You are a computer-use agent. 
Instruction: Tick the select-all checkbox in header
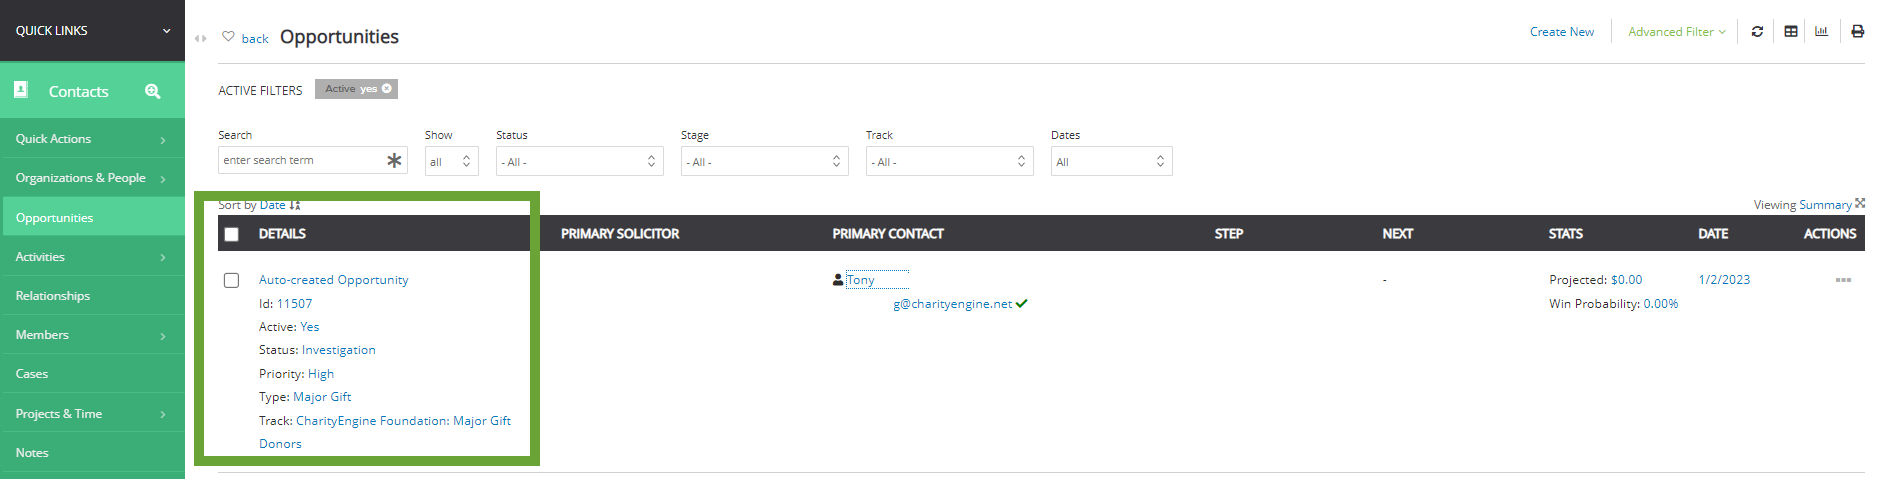coord(232,234)
